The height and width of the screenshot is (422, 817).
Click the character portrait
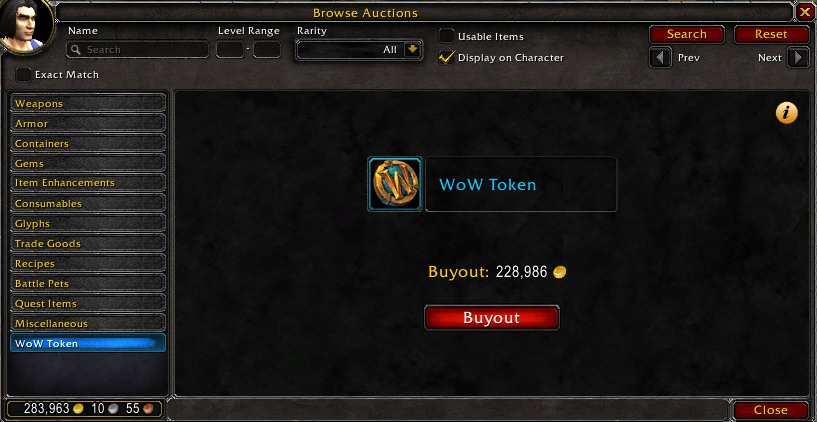pos(25,25)
